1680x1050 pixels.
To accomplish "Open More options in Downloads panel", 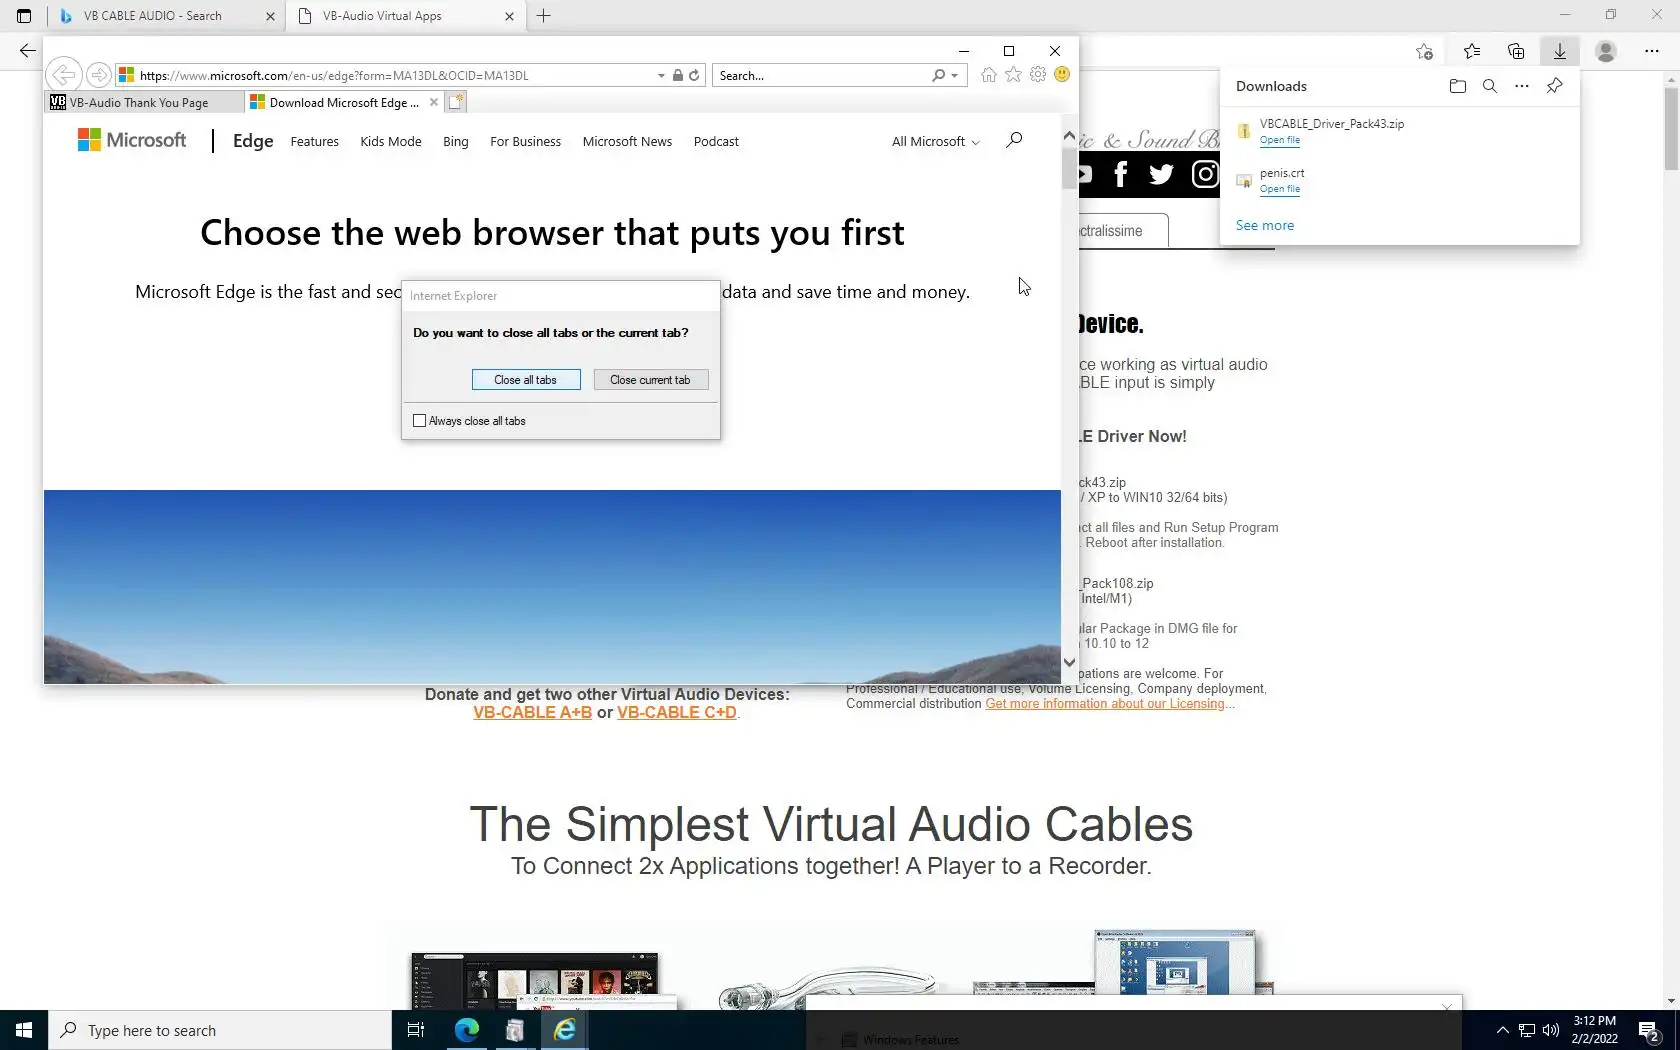I will point(1522,86).
